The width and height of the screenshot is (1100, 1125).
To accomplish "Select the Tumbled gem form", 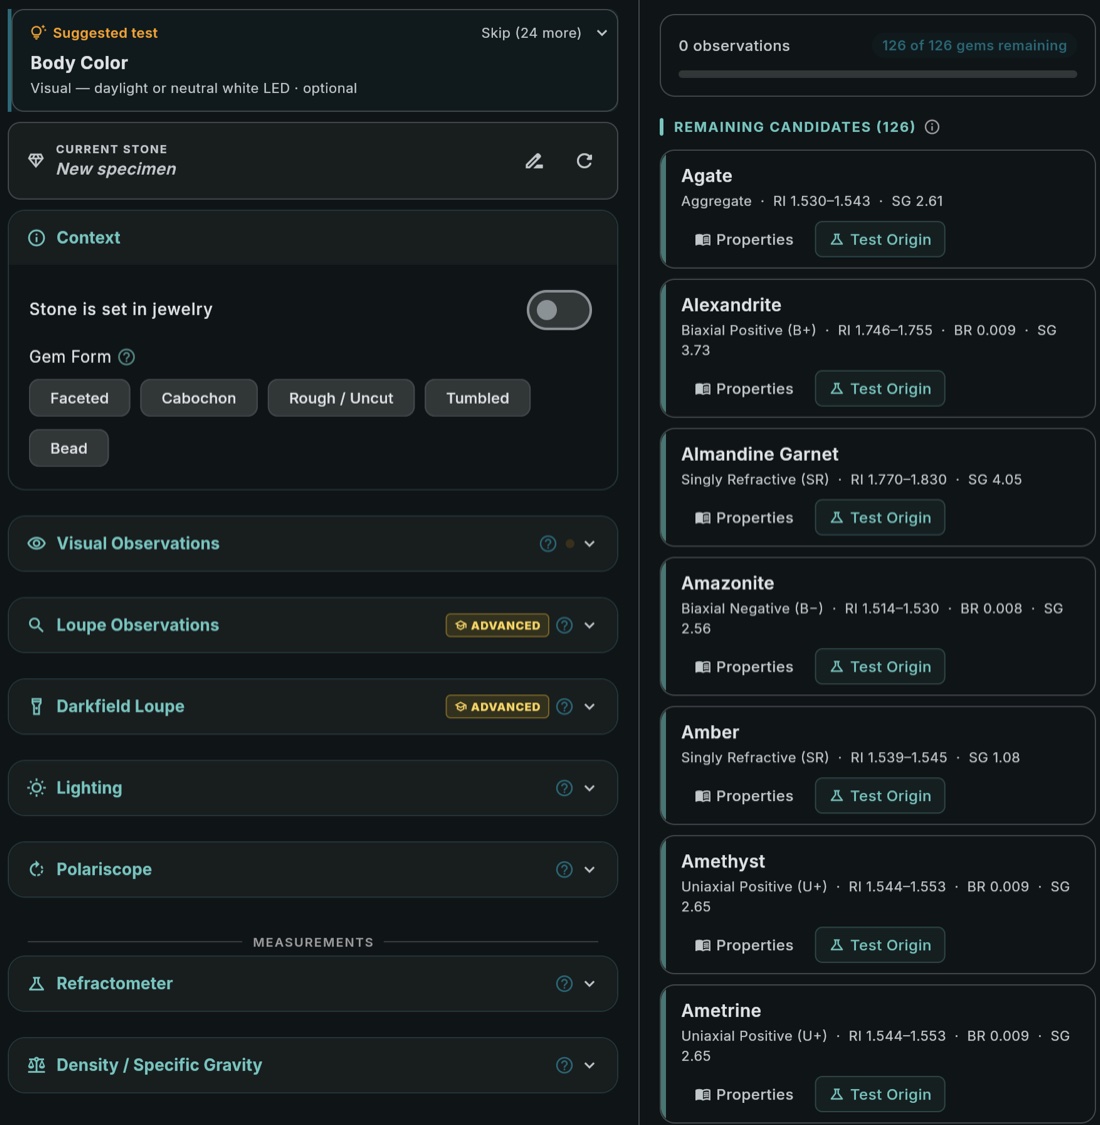I will tap(477, 397).
